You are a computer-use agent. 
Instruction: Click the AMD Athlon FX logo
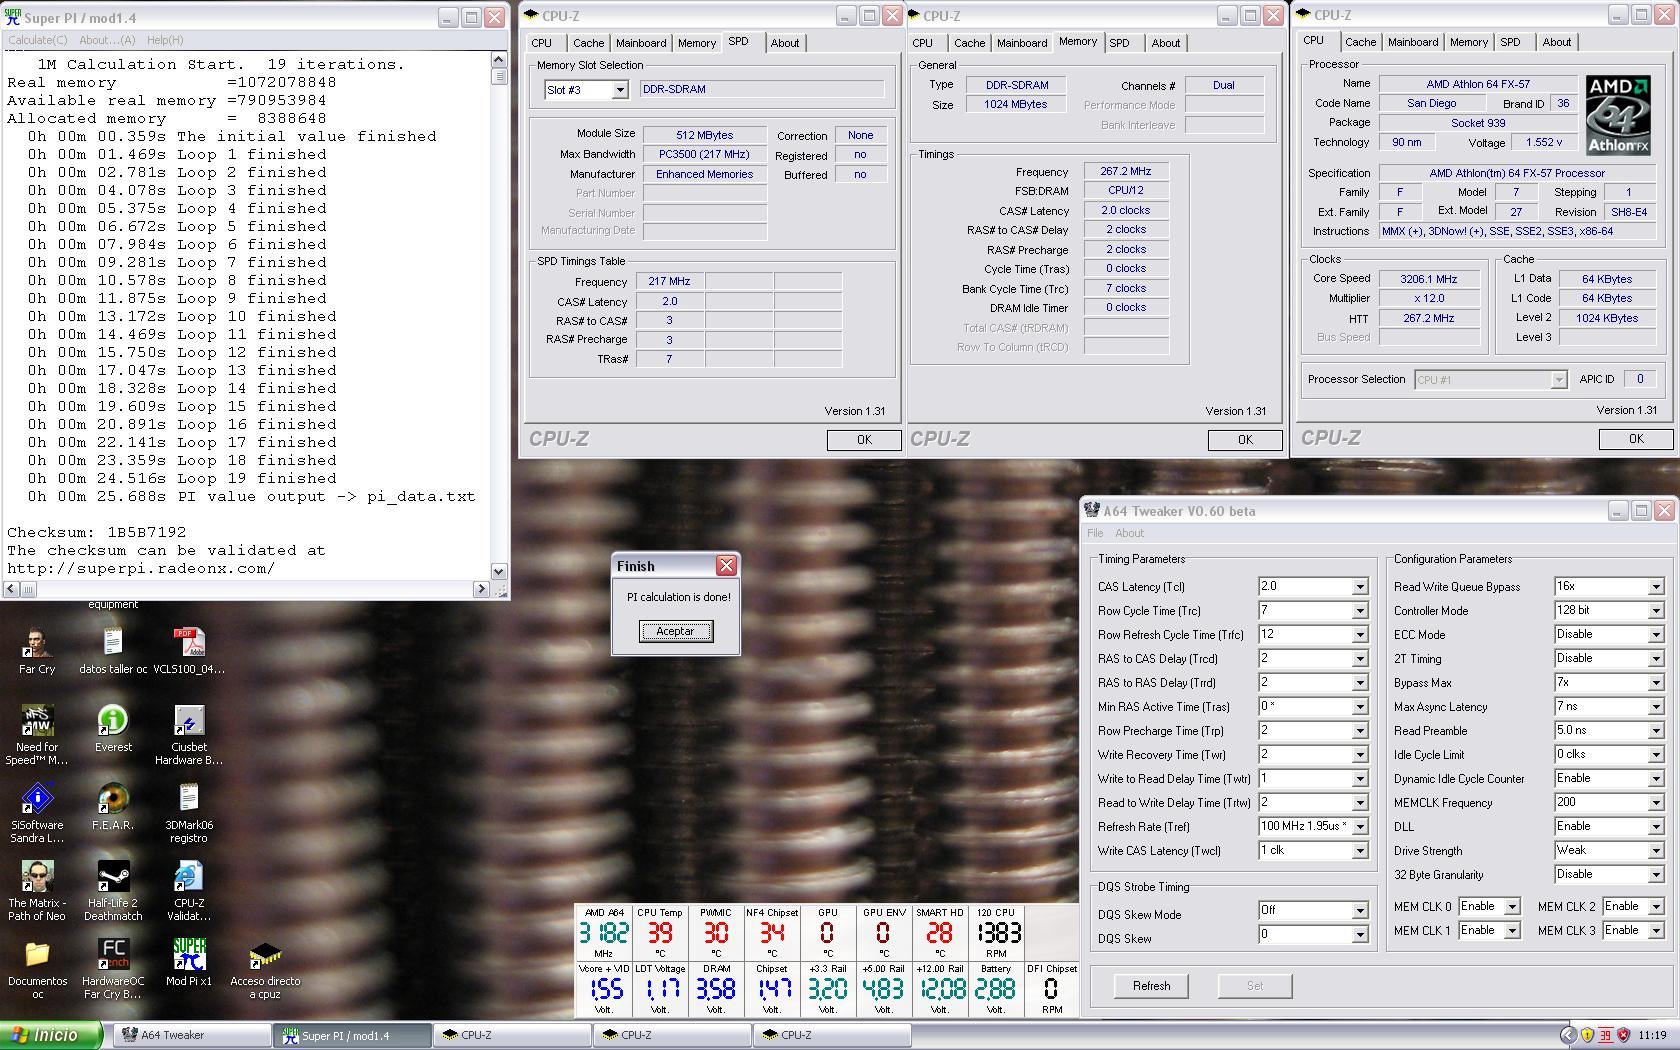pyautogui.click(x=1617, y=116)
